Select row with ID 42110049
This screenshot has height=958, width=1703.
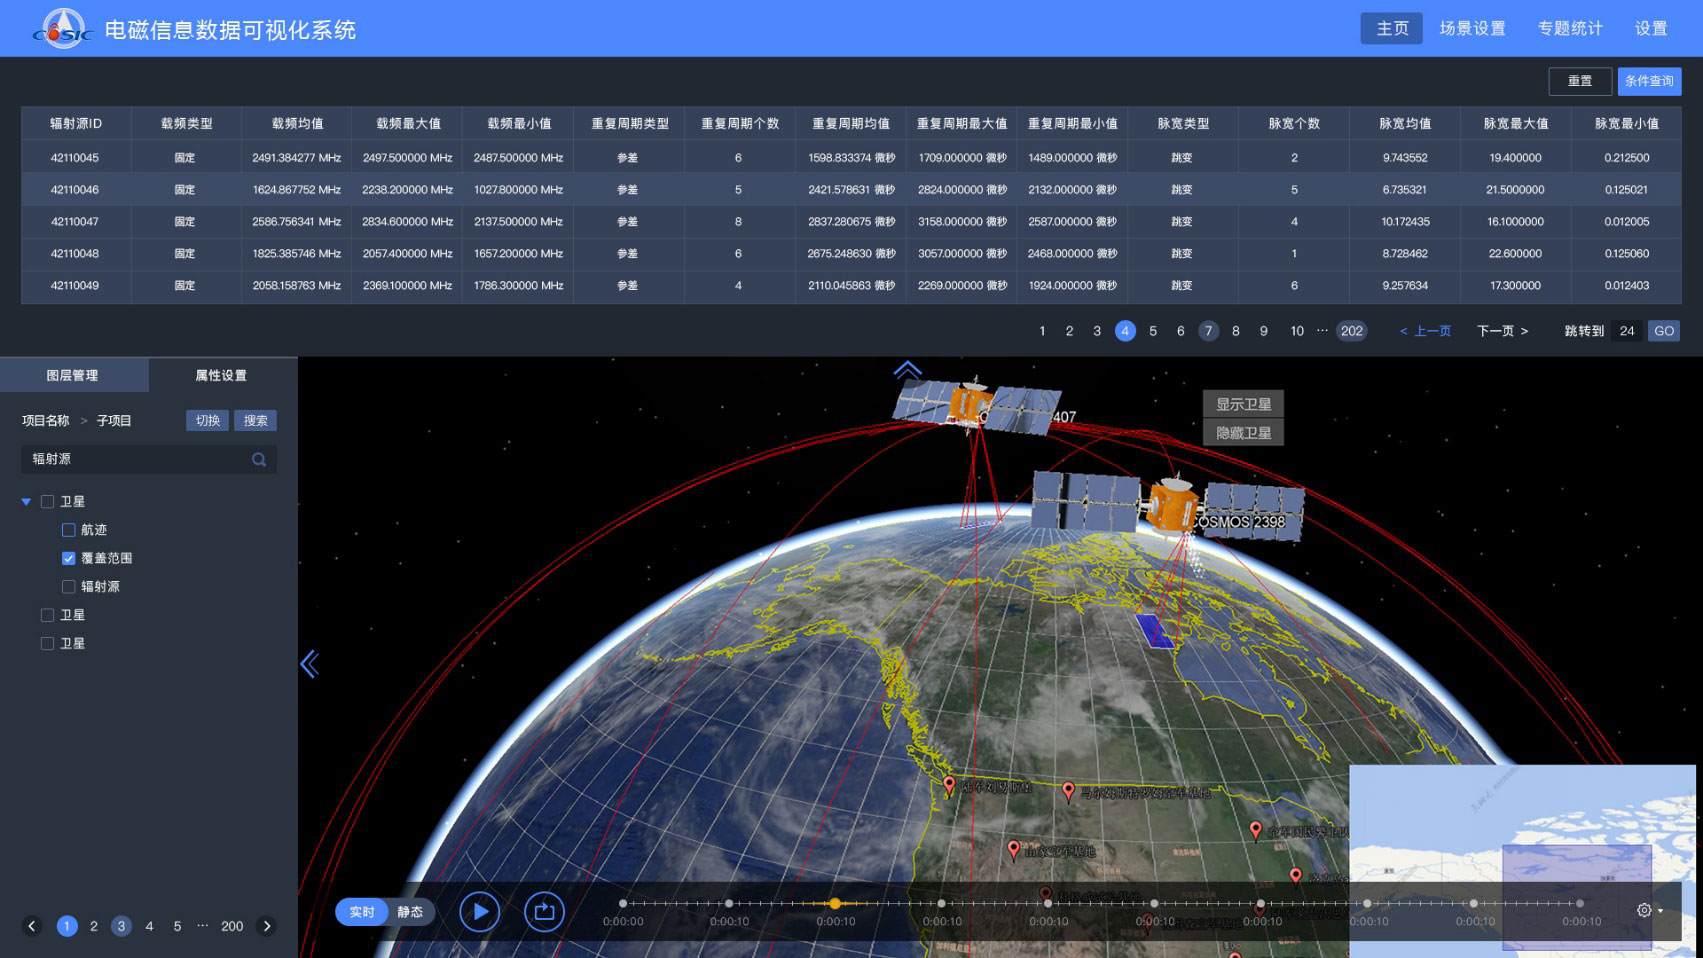(851, 285)
